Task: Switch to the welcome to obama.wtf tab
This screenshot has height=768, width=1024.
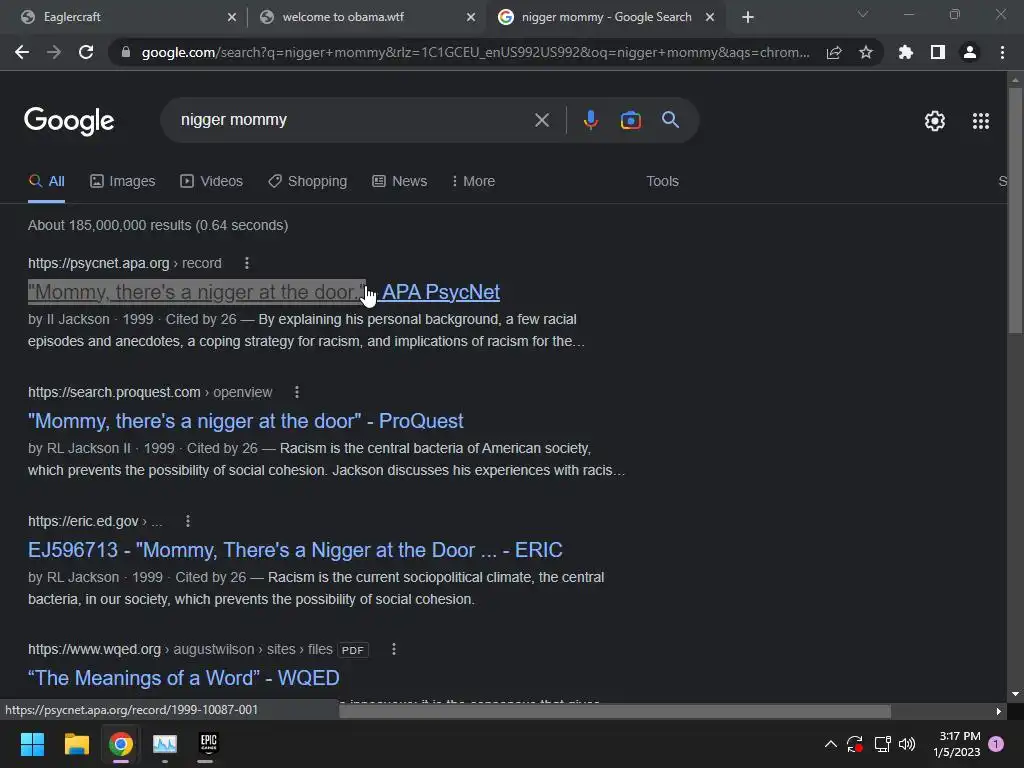Action: pos(368,17)
